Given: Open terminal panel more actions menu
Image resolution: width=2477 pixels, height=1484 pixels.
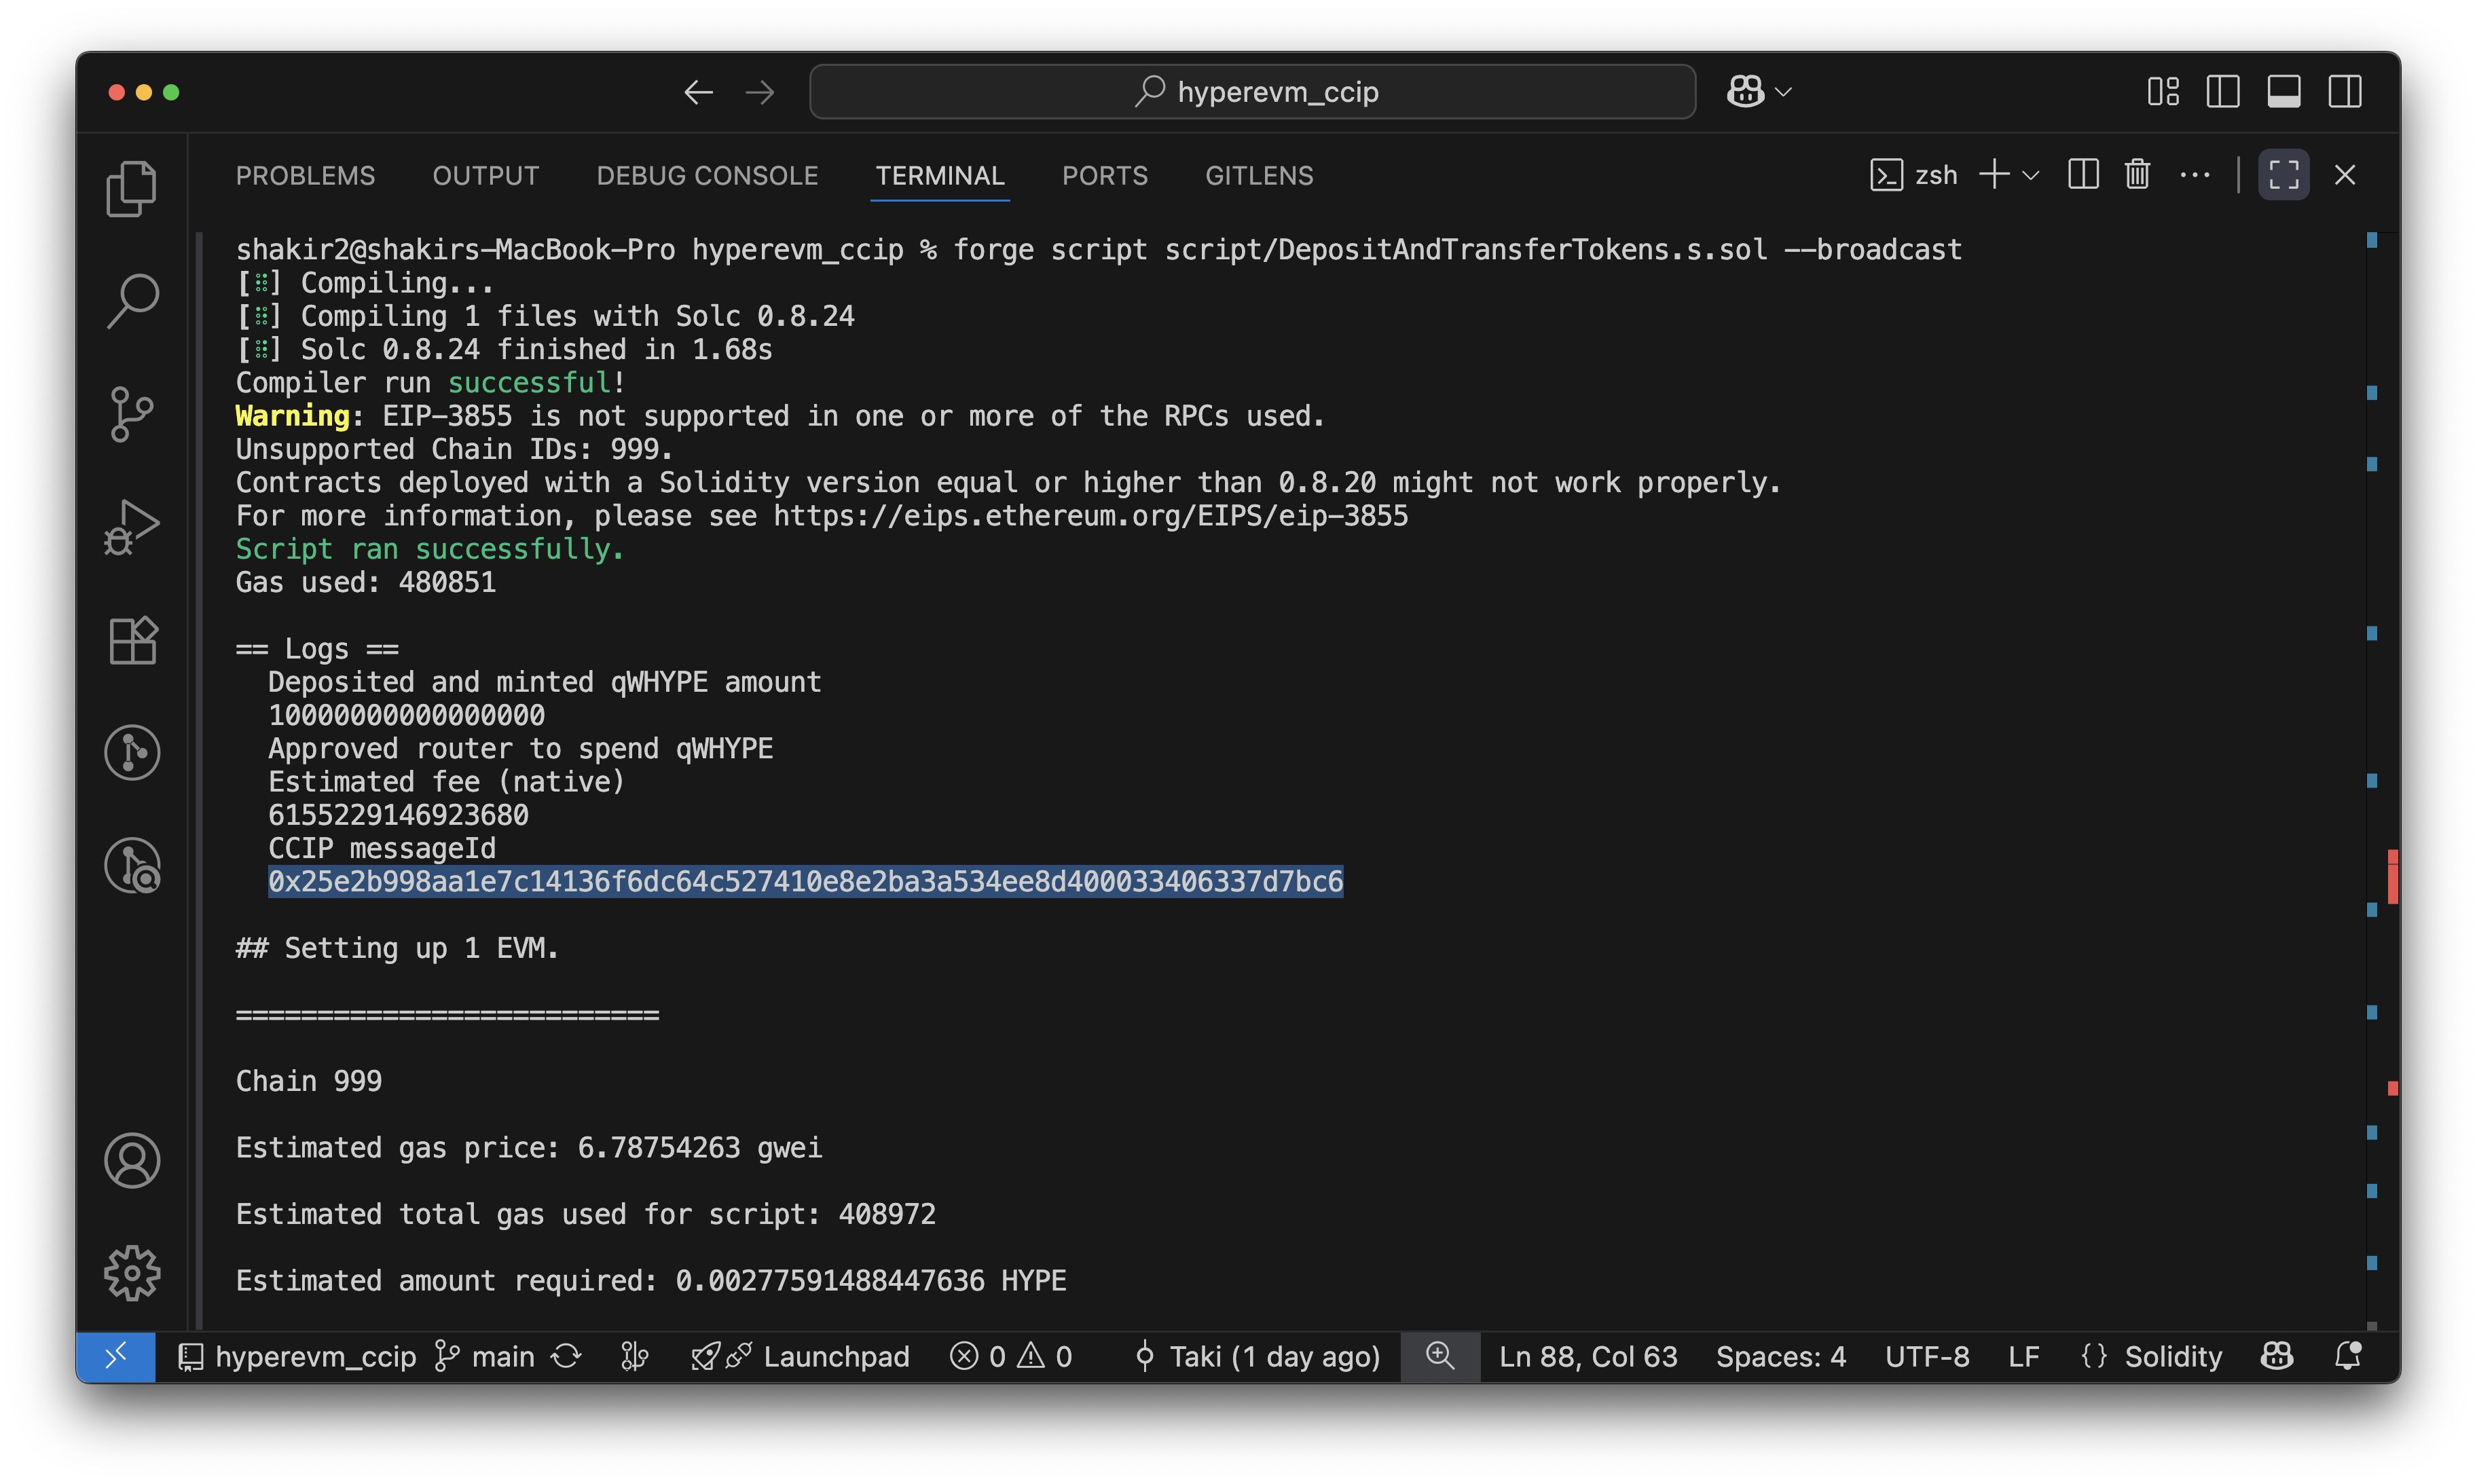Looking at the screenshot, I should click(x=2194, y=175).
